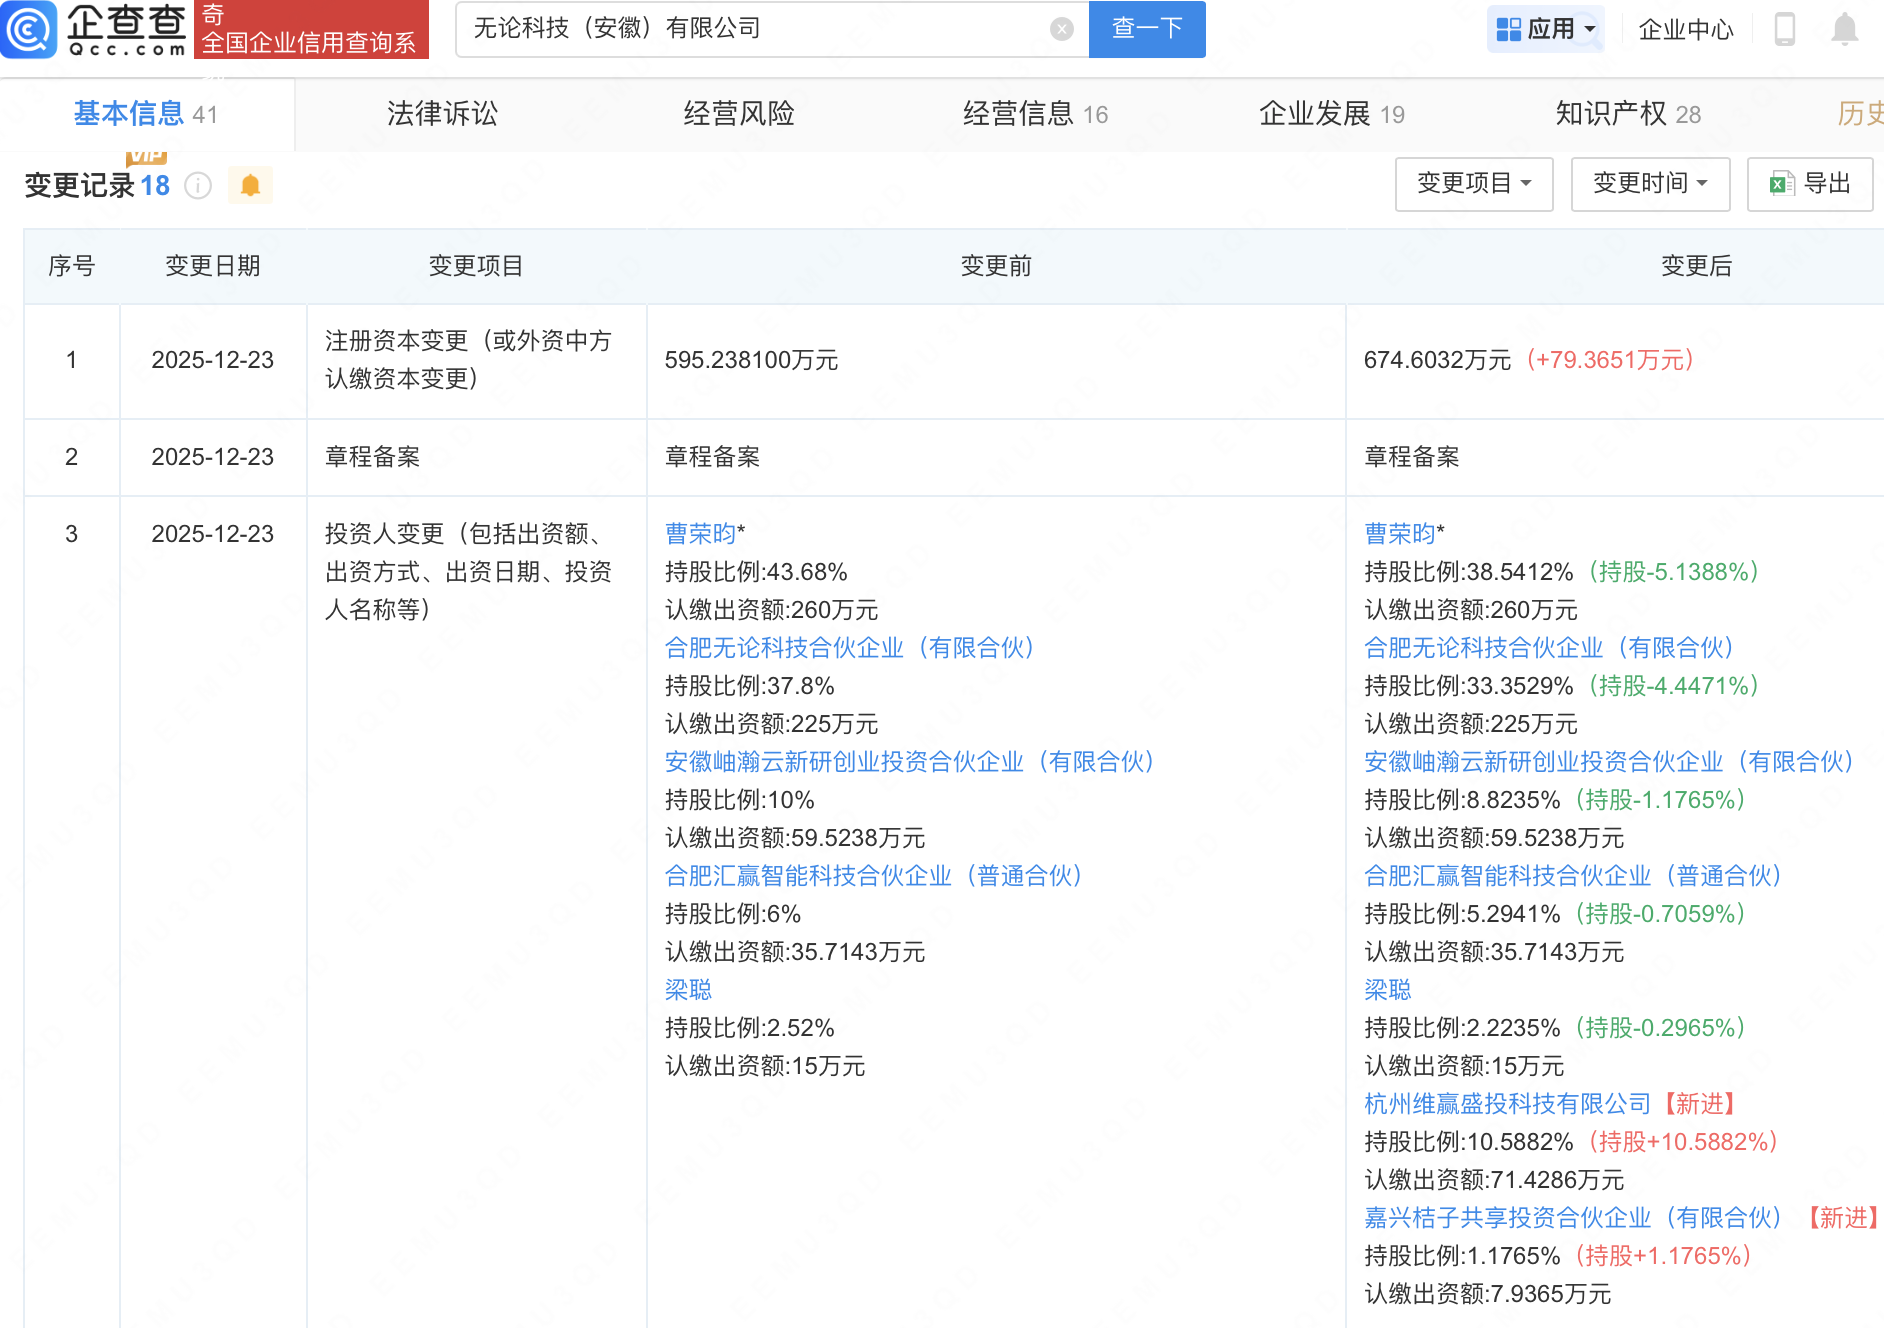
Task: Click the Qichacha logo icon
Action: coord(30,29)
